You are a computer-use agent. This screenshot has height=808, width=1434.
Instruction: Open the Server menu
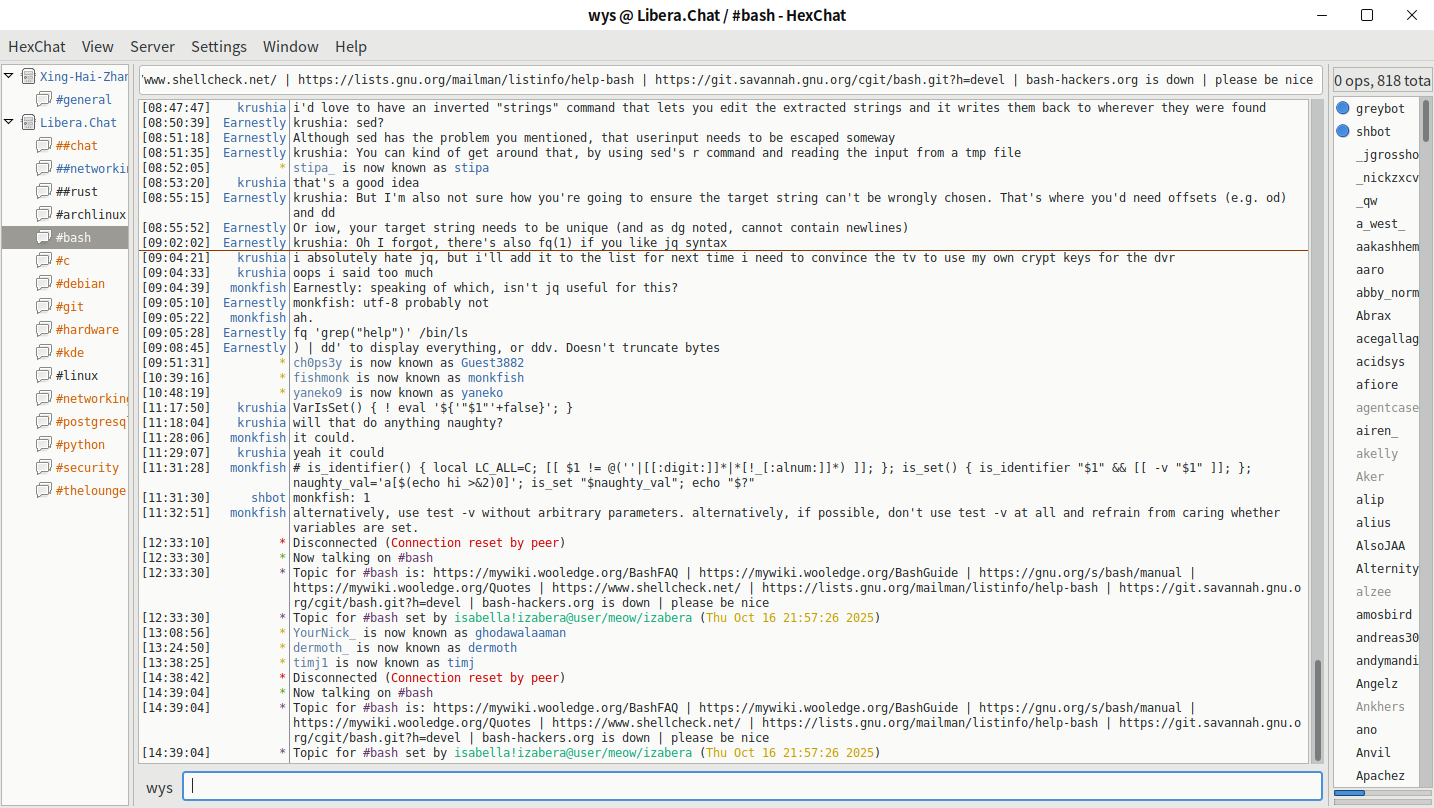click(x=152, y=46)
